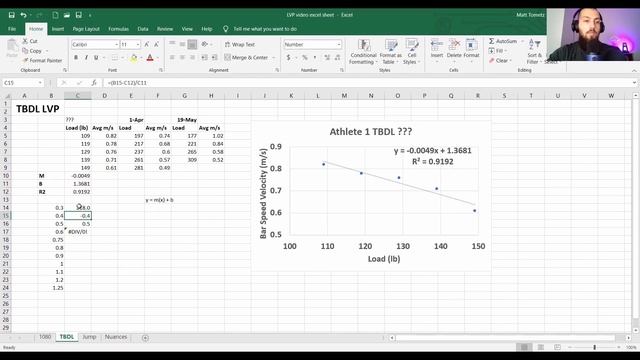
Task: Apply the red font color
Action: [x=150, y=58]
